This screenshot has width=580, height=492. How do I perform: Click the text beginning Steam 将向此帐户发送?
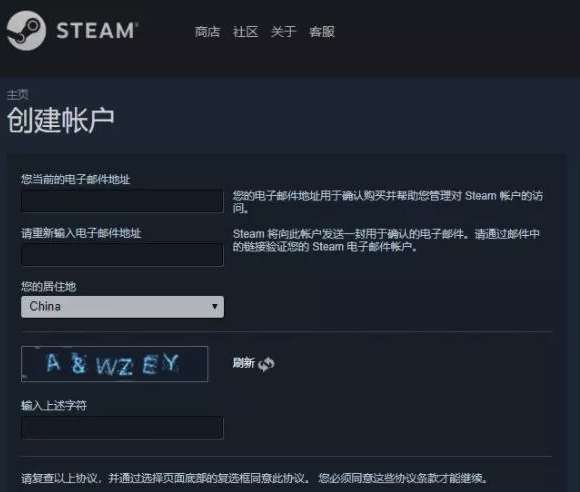386,240
